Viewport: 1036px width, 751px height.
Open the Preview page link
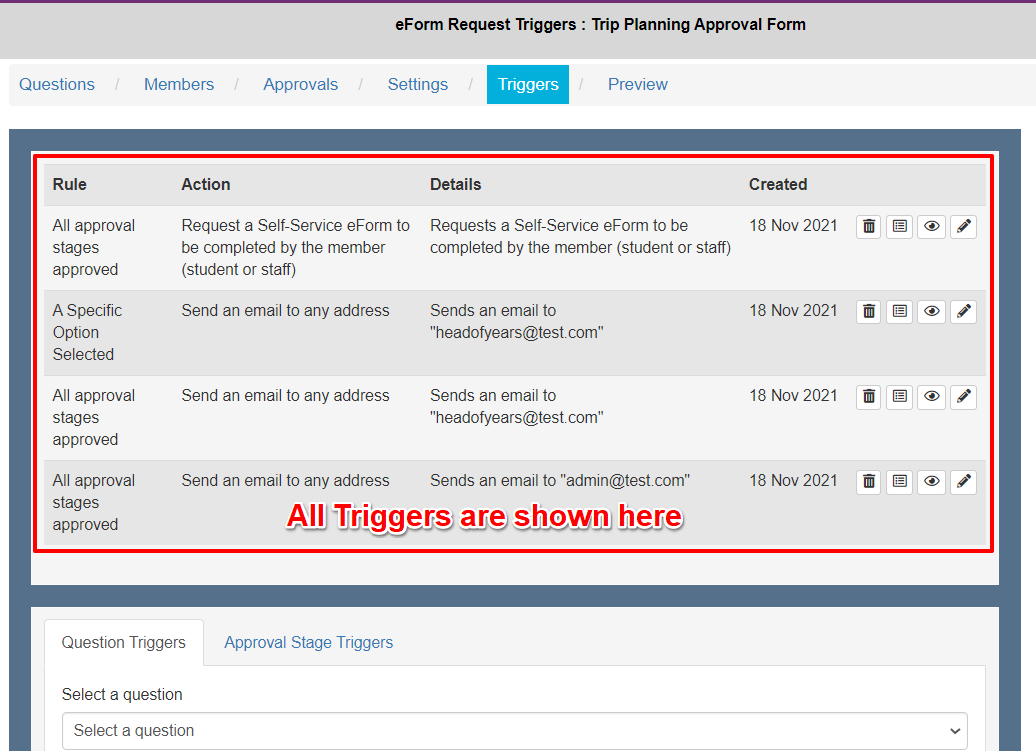[x=637, y=85]
